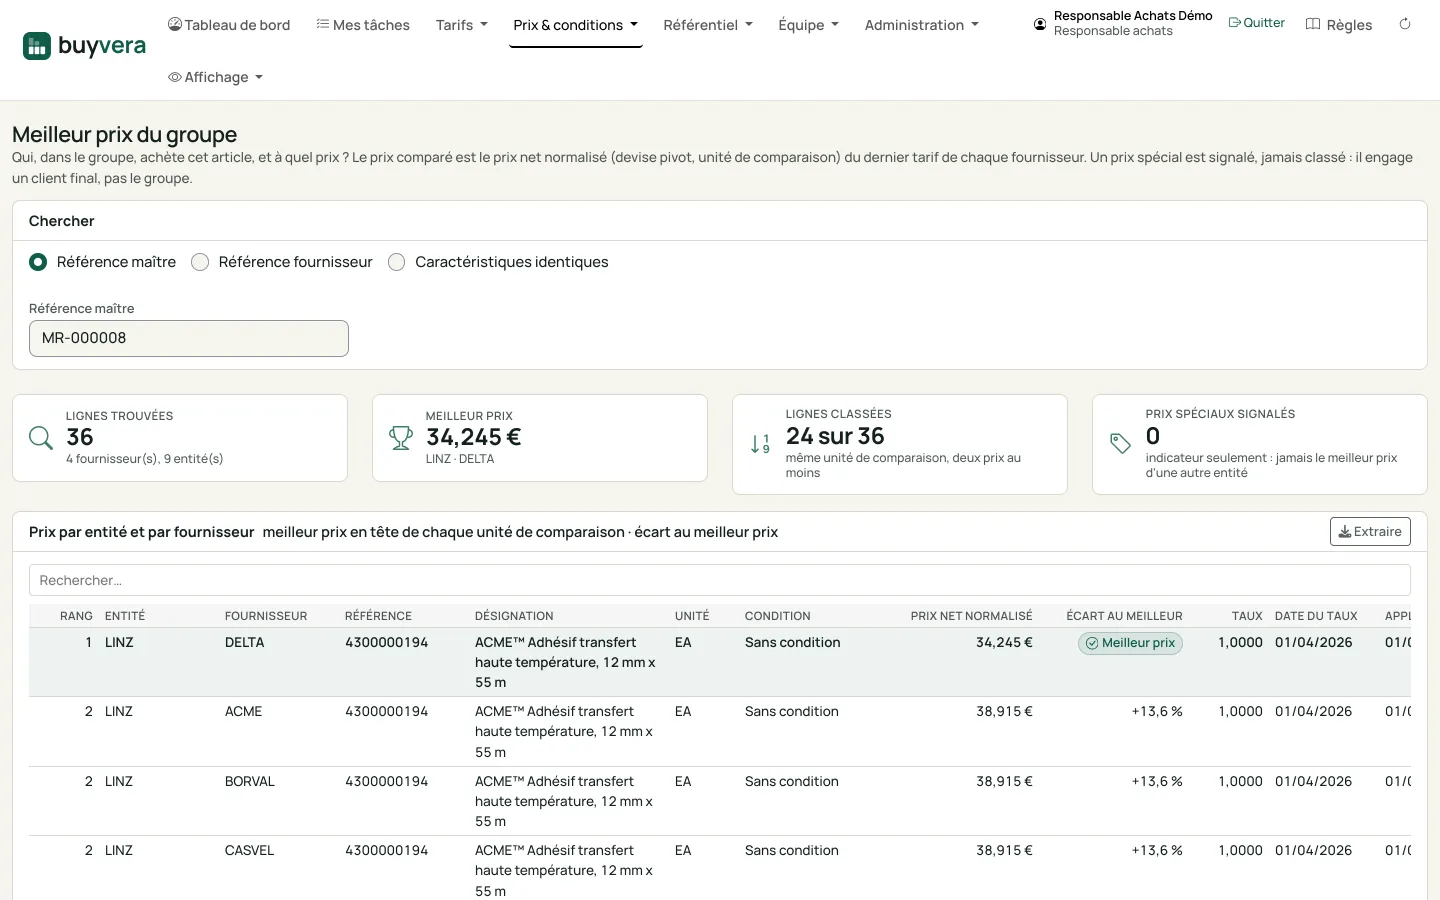Focus the Rechercher search box above the table

pyautogui.click(x=720, y=580)
